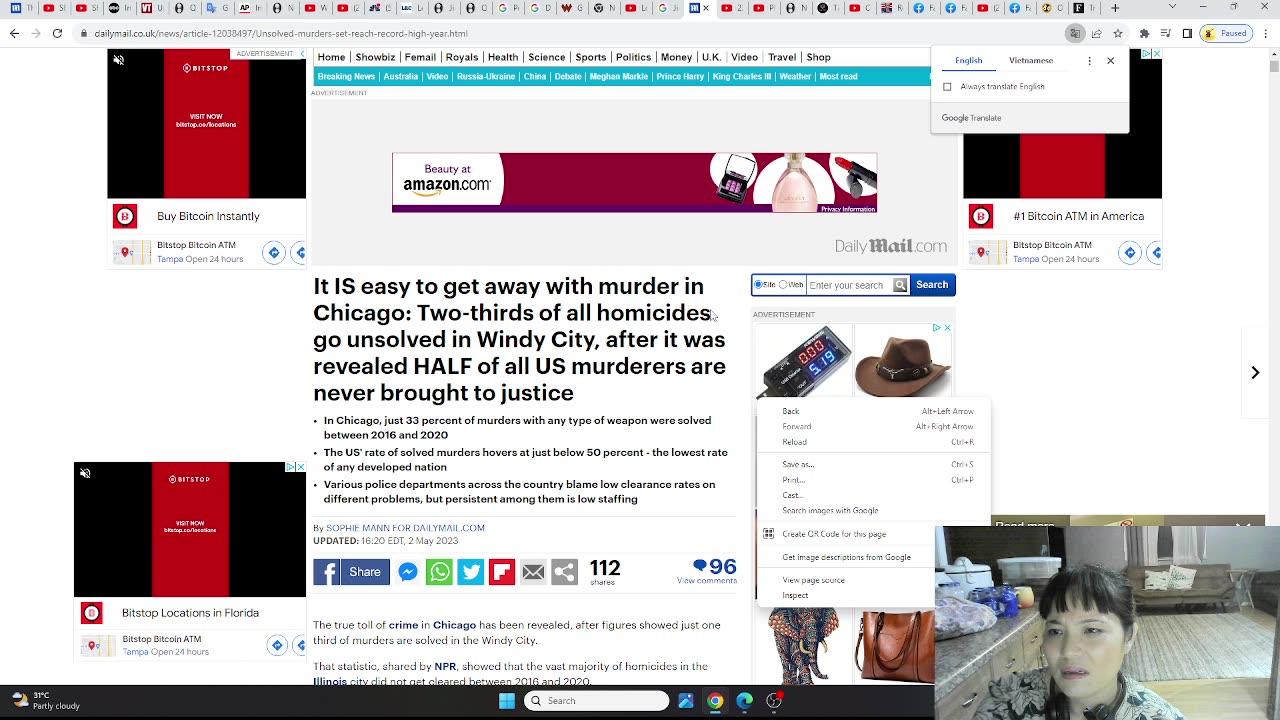This screenshot has width=1280, height=720.
Task: Open the Windows Start button
Action: [507, 701]
